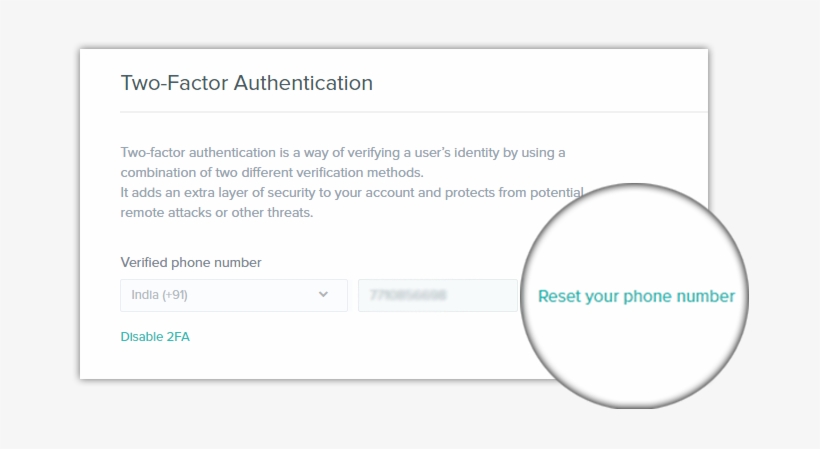Click the Verified phone number label
The image size is (820, 449).
coord(190,263)
